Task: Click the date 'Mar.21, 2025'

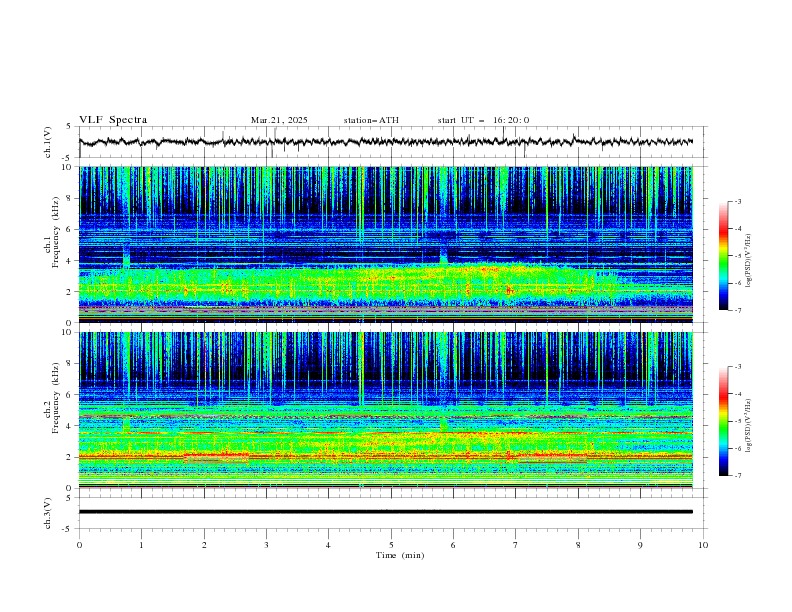Action: tap(279, 120)
